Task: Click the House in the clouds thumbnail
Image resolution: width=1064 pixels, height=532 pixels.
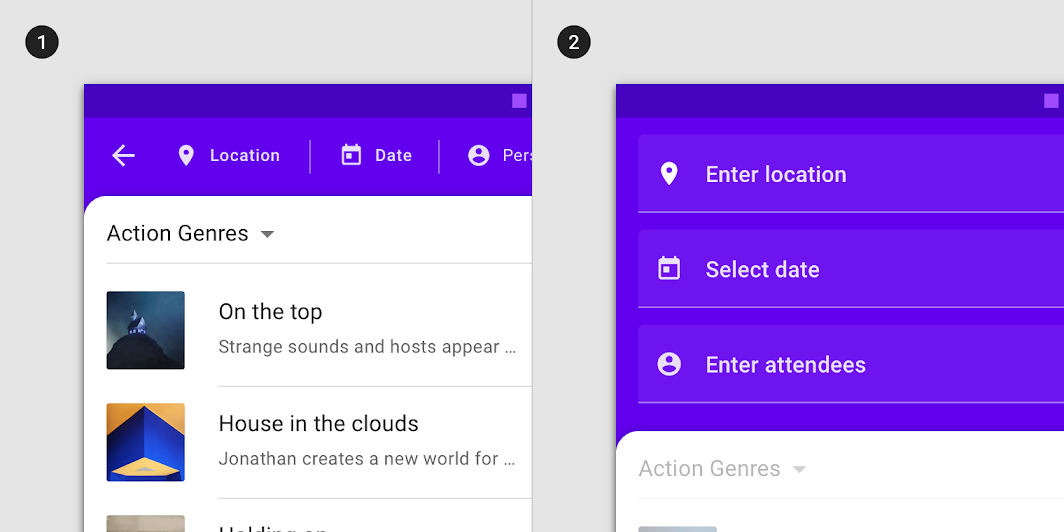Action: click(x=146, y=442)
